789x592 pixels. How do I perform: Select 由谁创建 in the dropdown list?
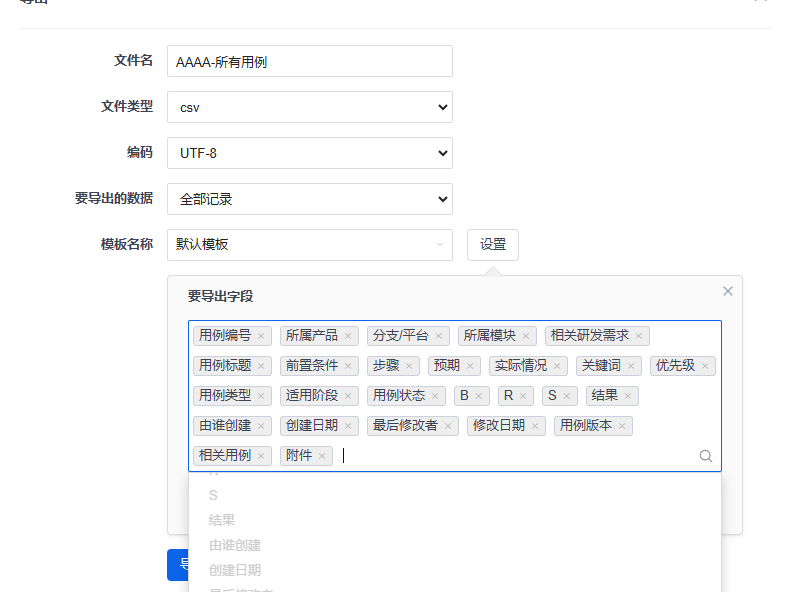coord(455,545)
